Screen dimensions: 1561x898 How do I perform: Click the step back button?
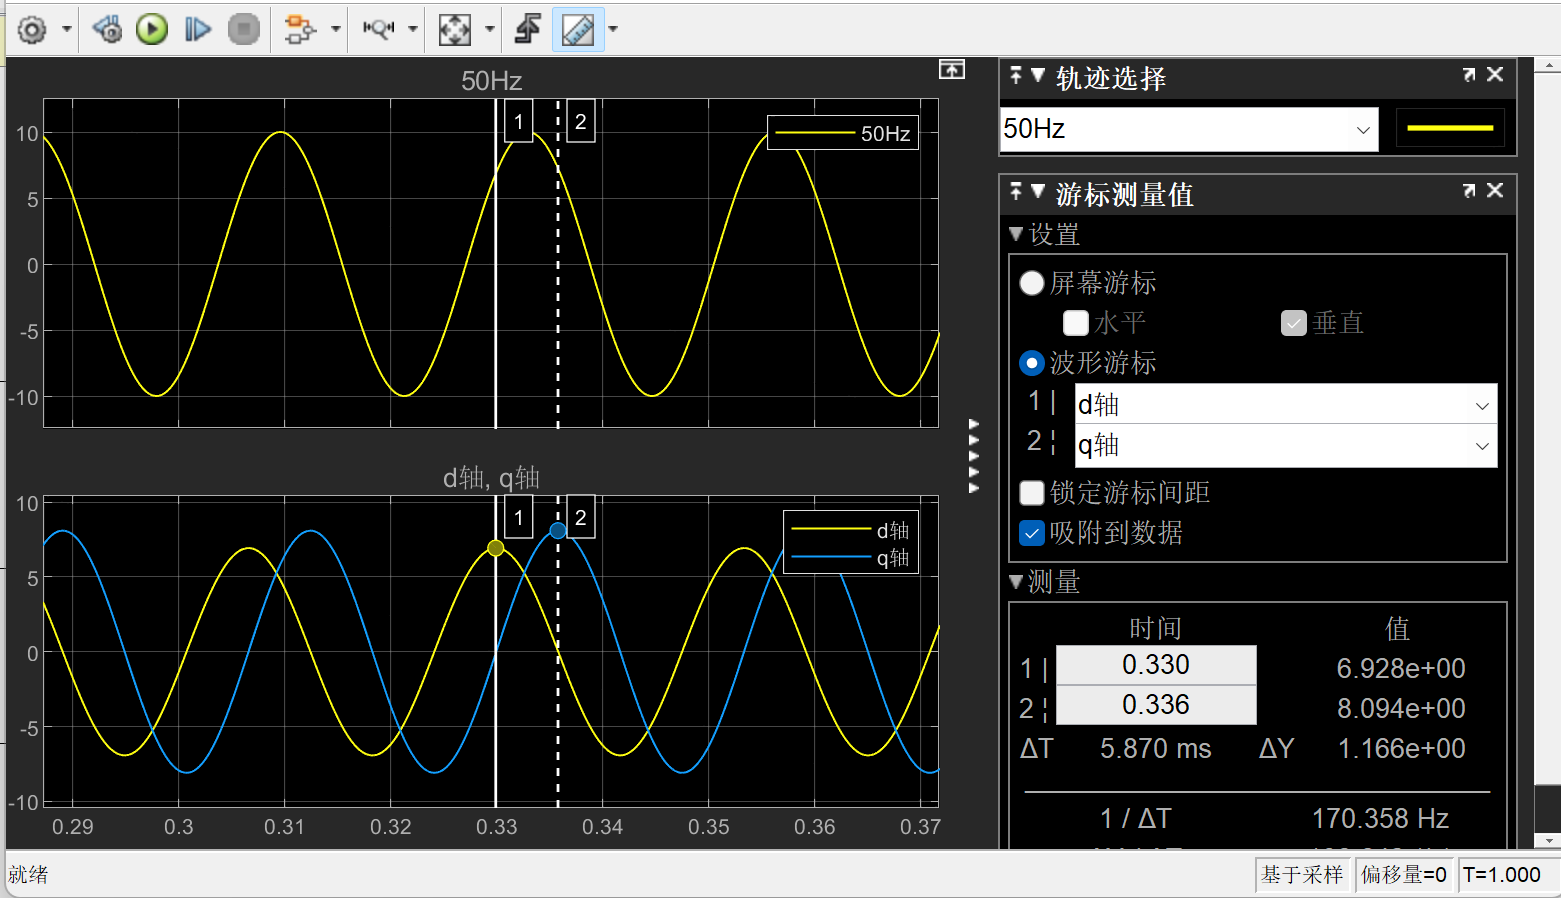click(x=107, y=30)
